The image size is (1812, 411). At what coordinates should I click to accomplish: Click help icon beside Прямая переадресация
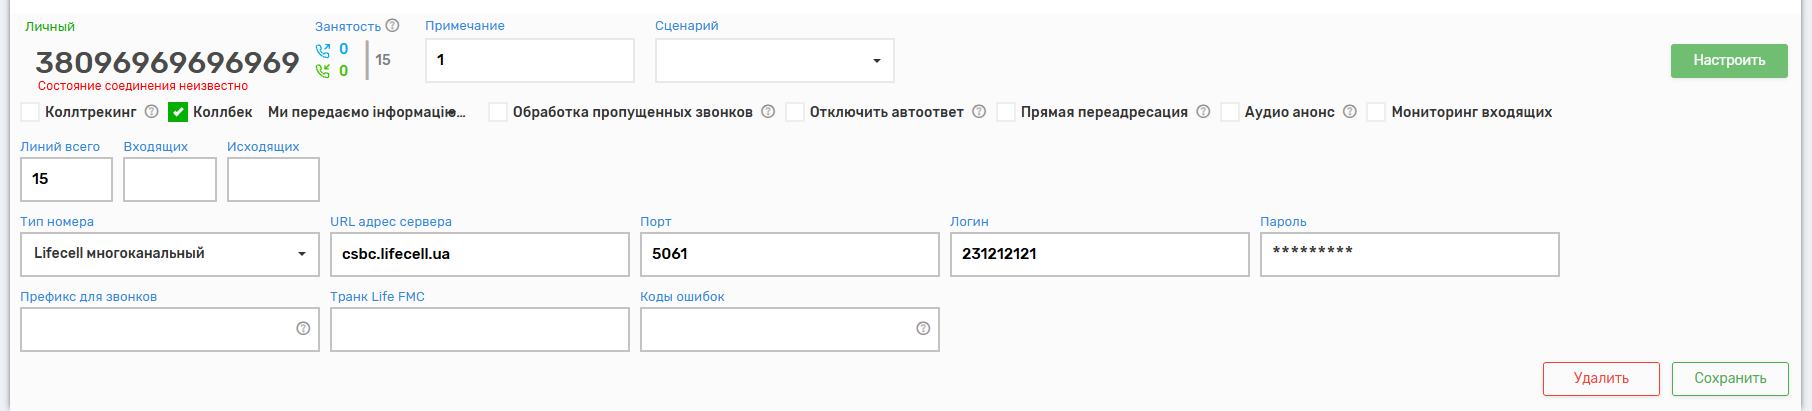pyautogui.click(x=1203, y=112)
